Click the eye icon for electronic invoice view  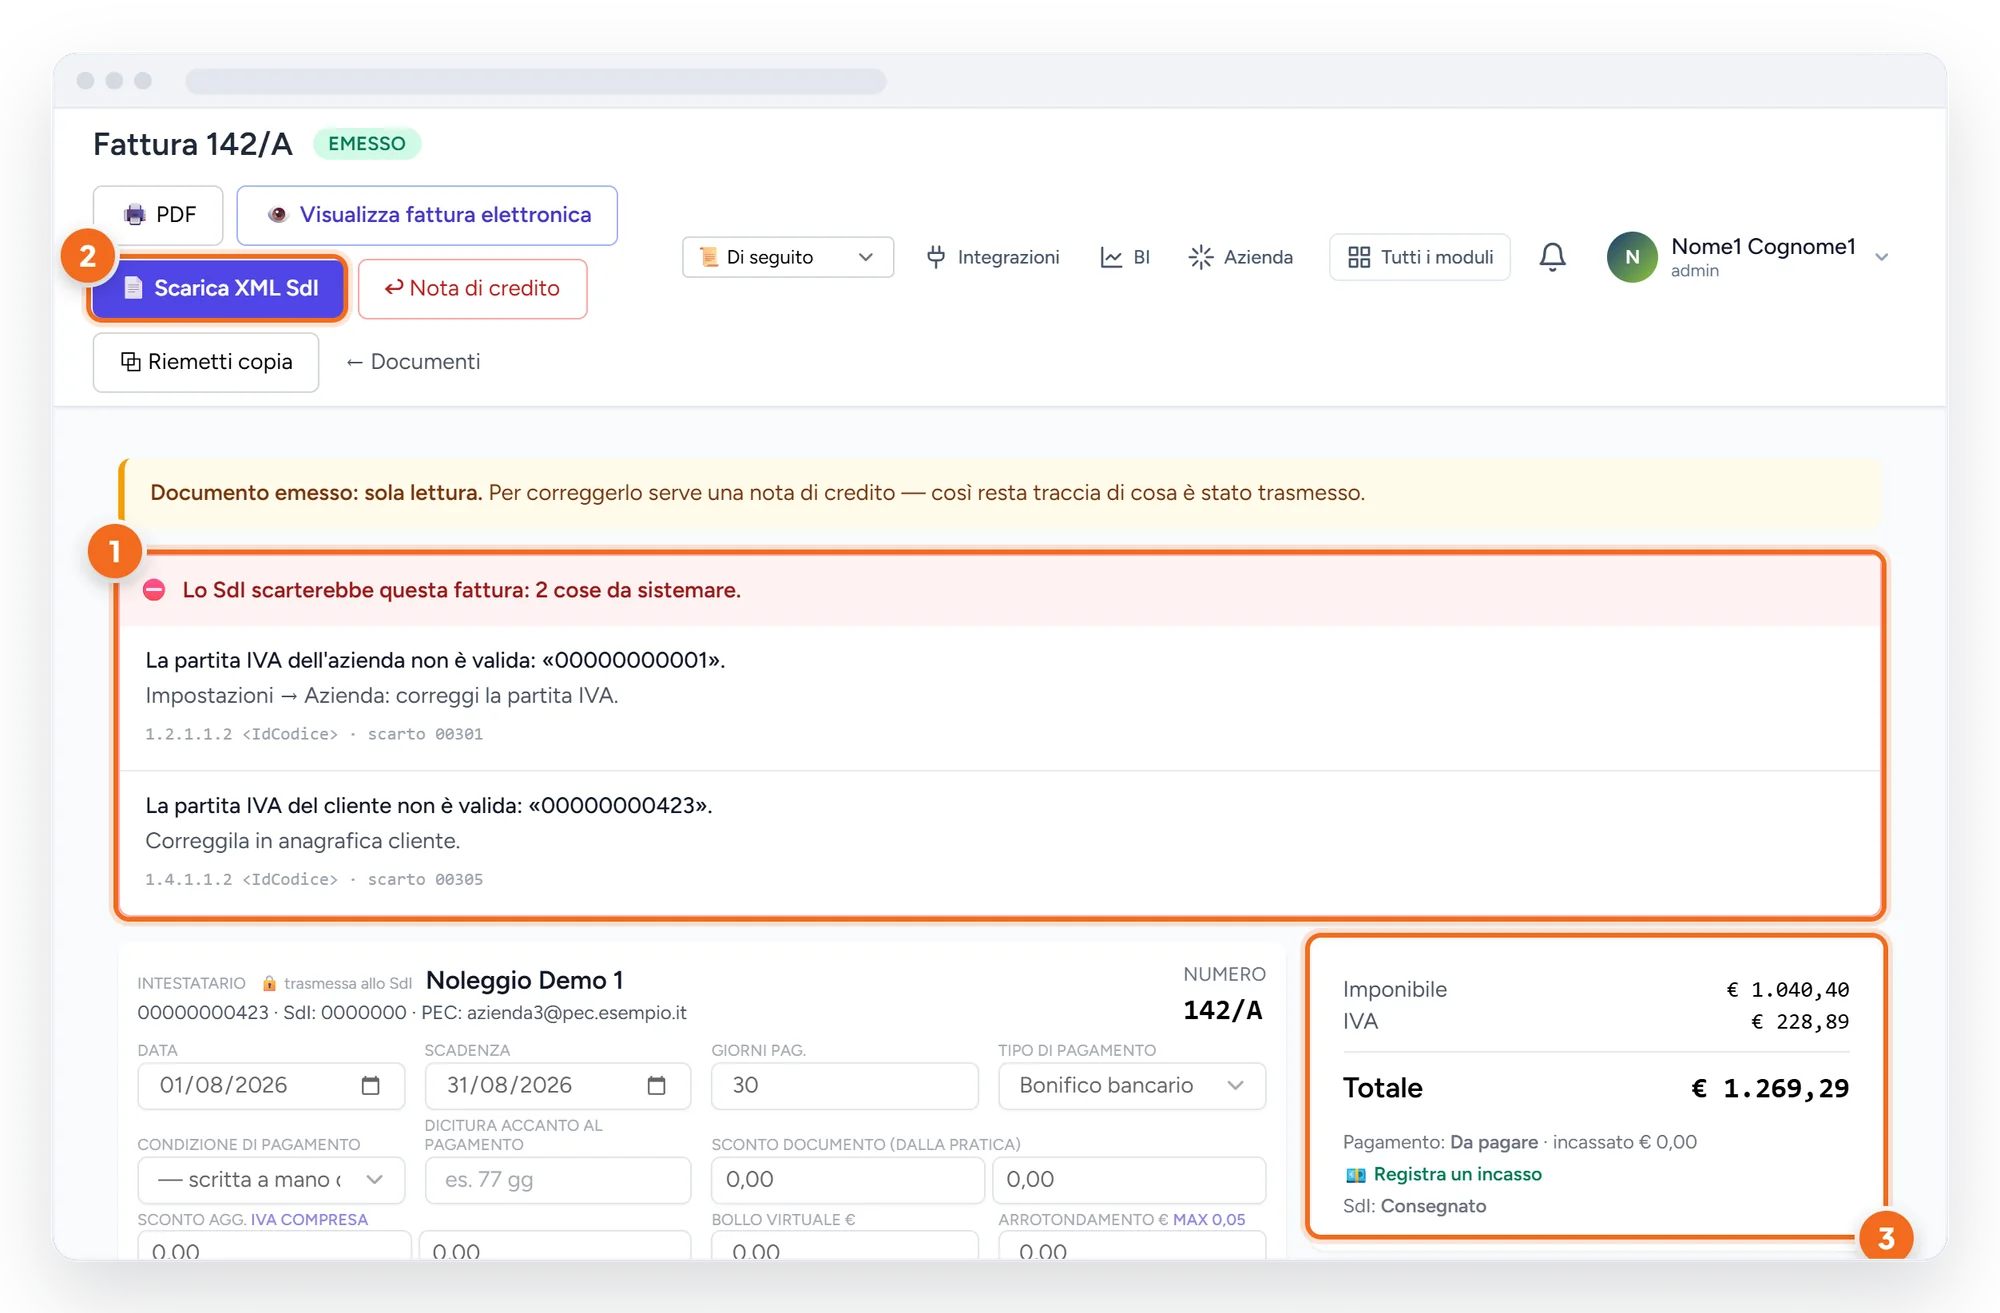point(278,215)
